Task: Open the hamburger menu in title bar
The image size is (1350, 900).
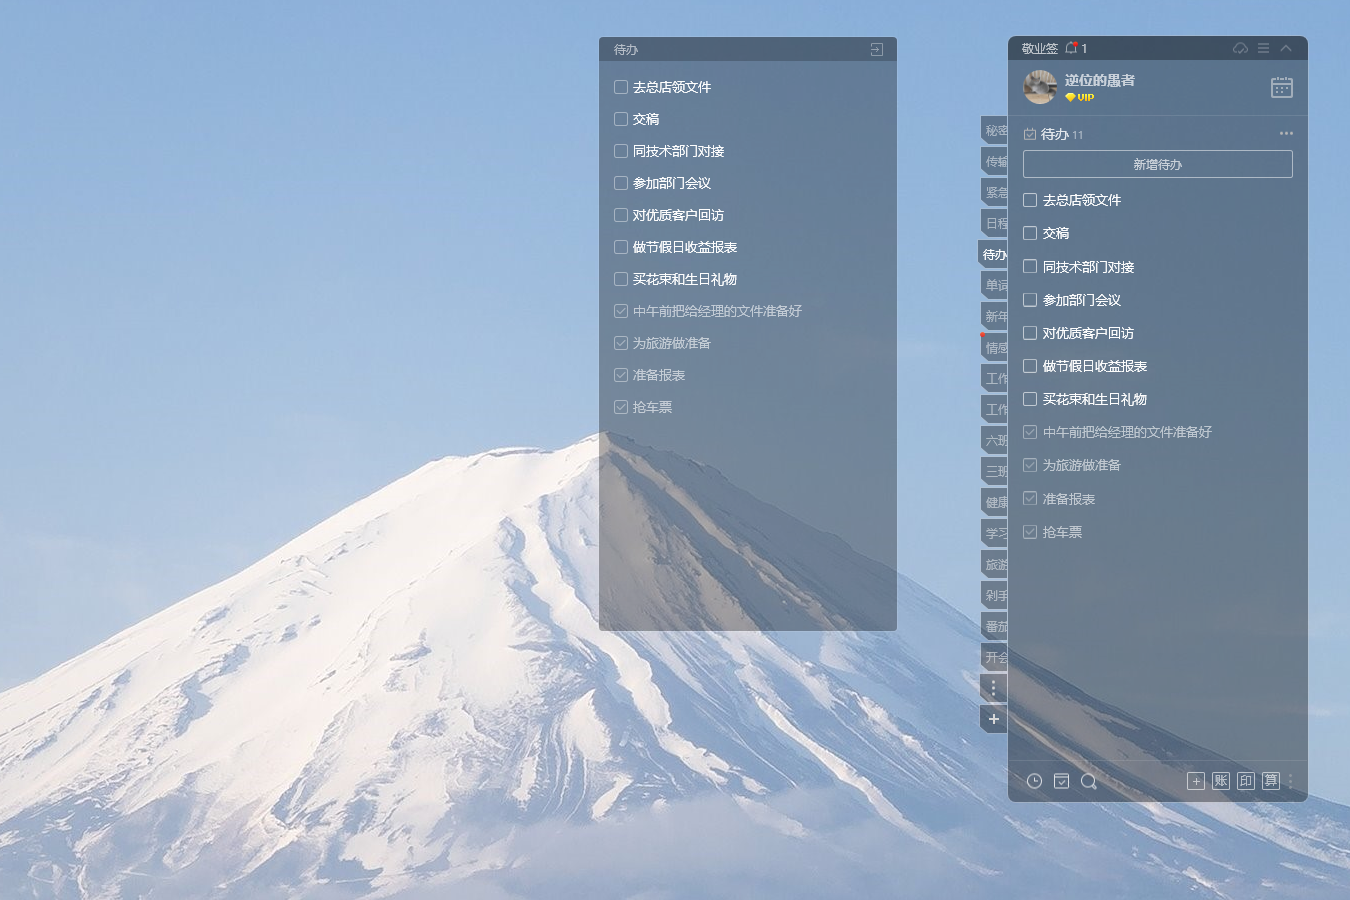Action: pos(1263,48)
